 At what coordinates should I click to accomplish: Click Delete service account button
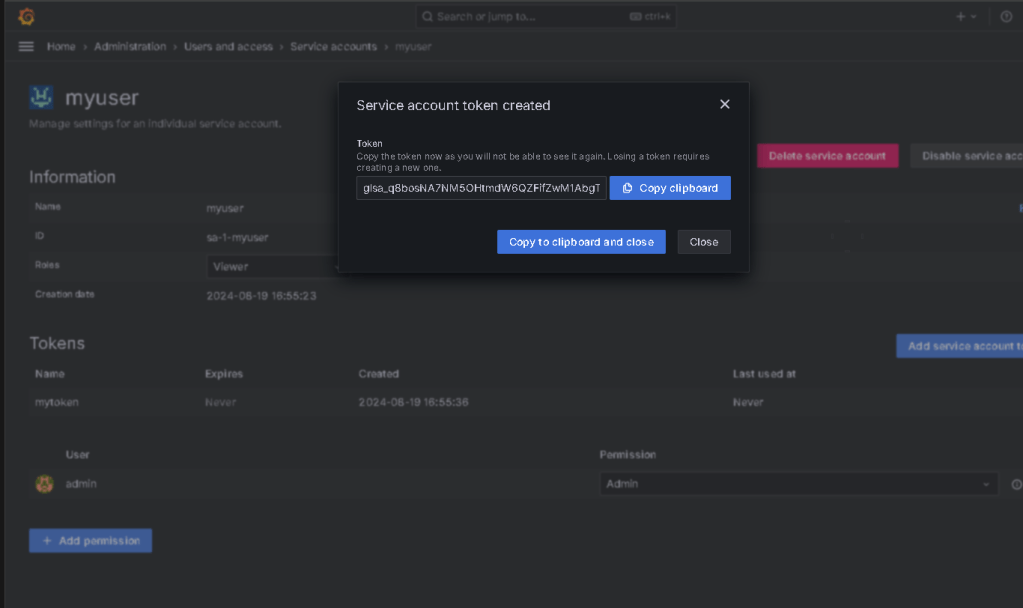pyautogui.click(x=827, y=156)
